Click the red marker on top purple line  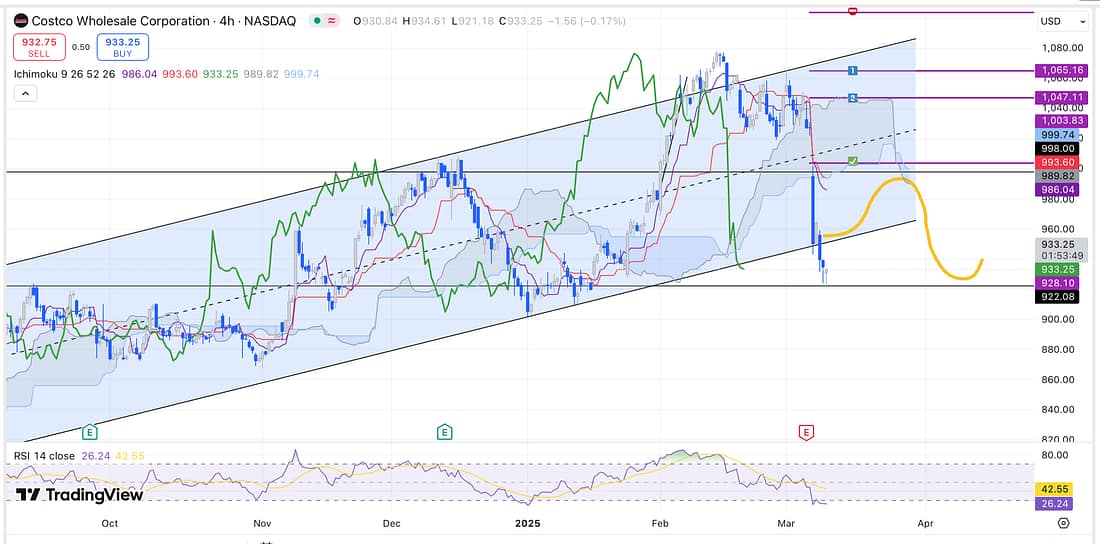(852, 12)
